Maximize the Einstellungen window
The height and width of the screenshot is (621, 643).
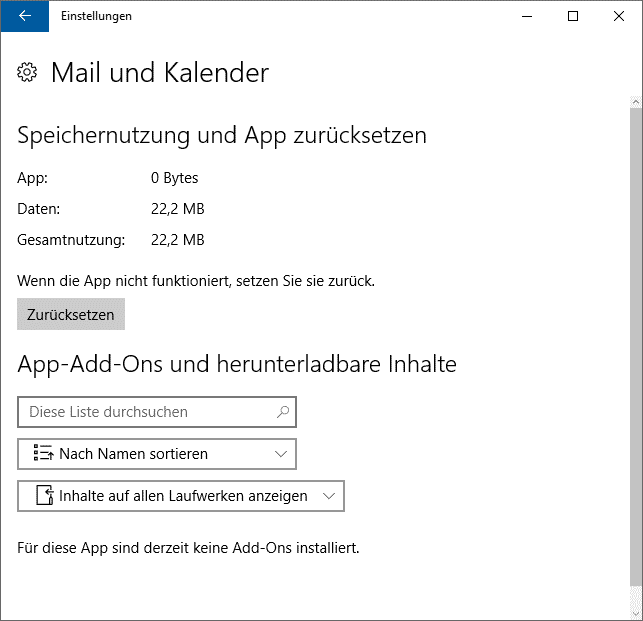click(573, 16)
